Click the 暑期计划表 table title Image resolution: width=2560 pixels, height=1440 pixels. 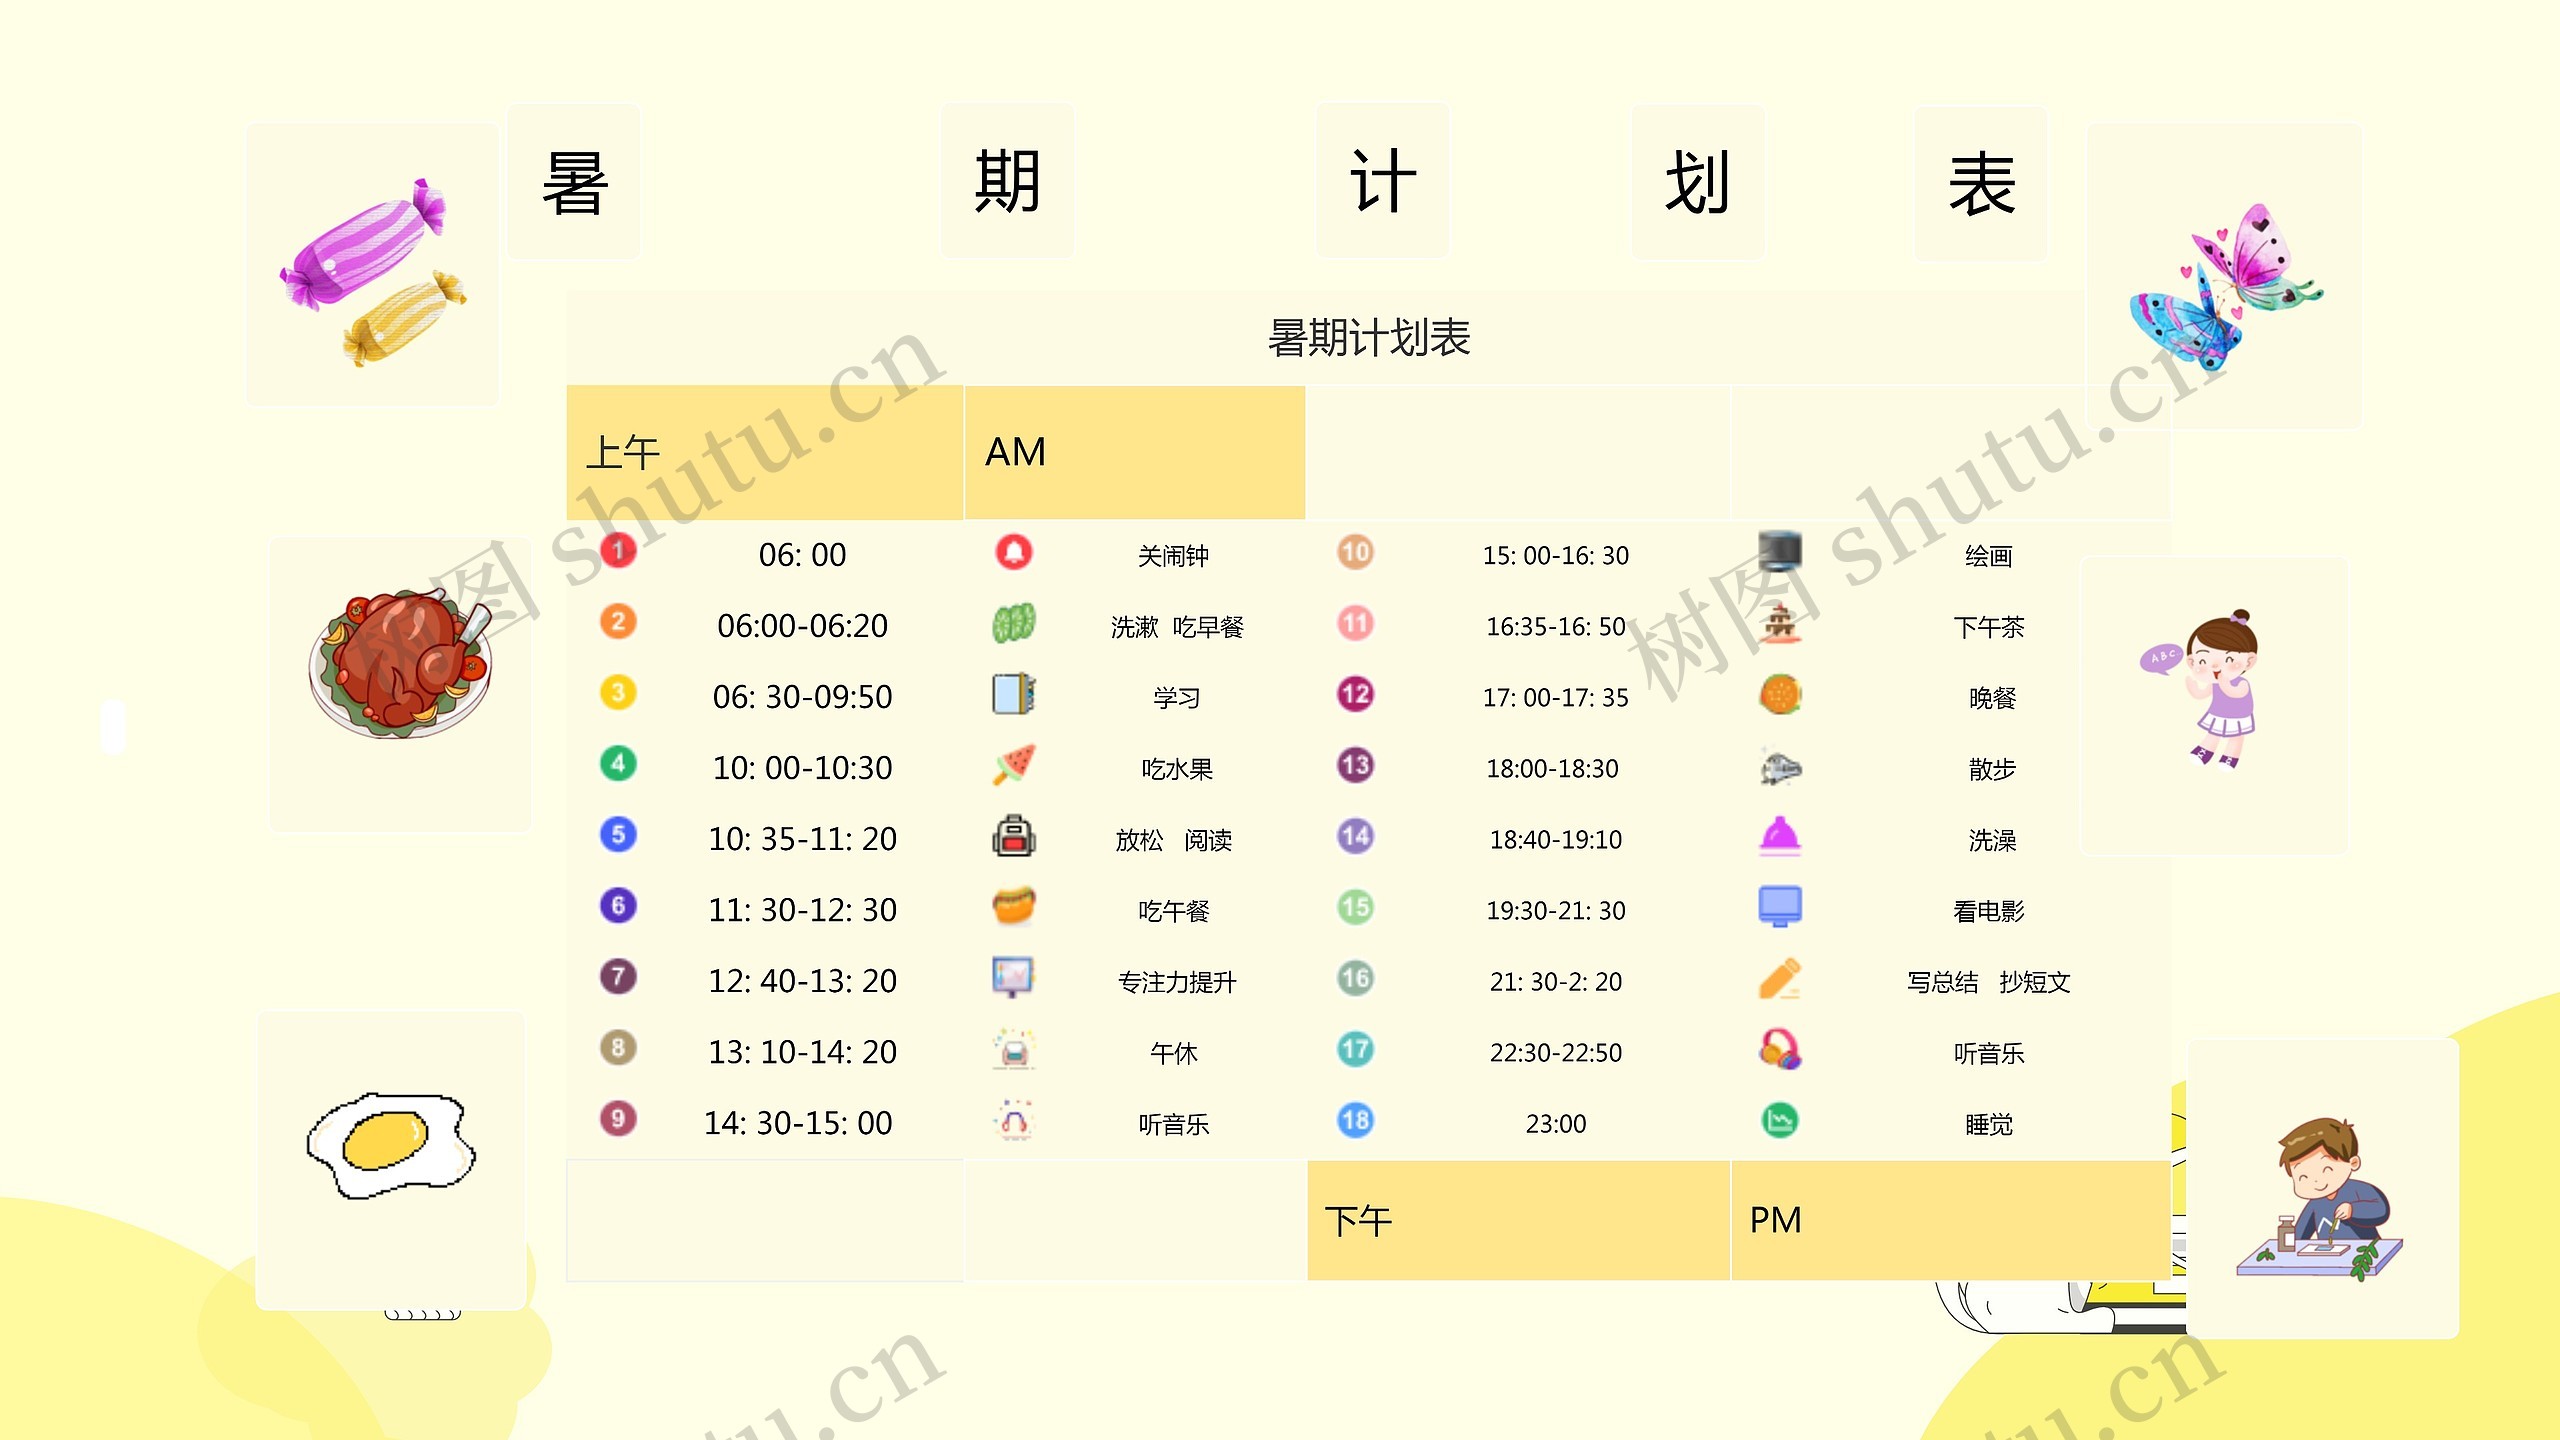(1369, 338)
